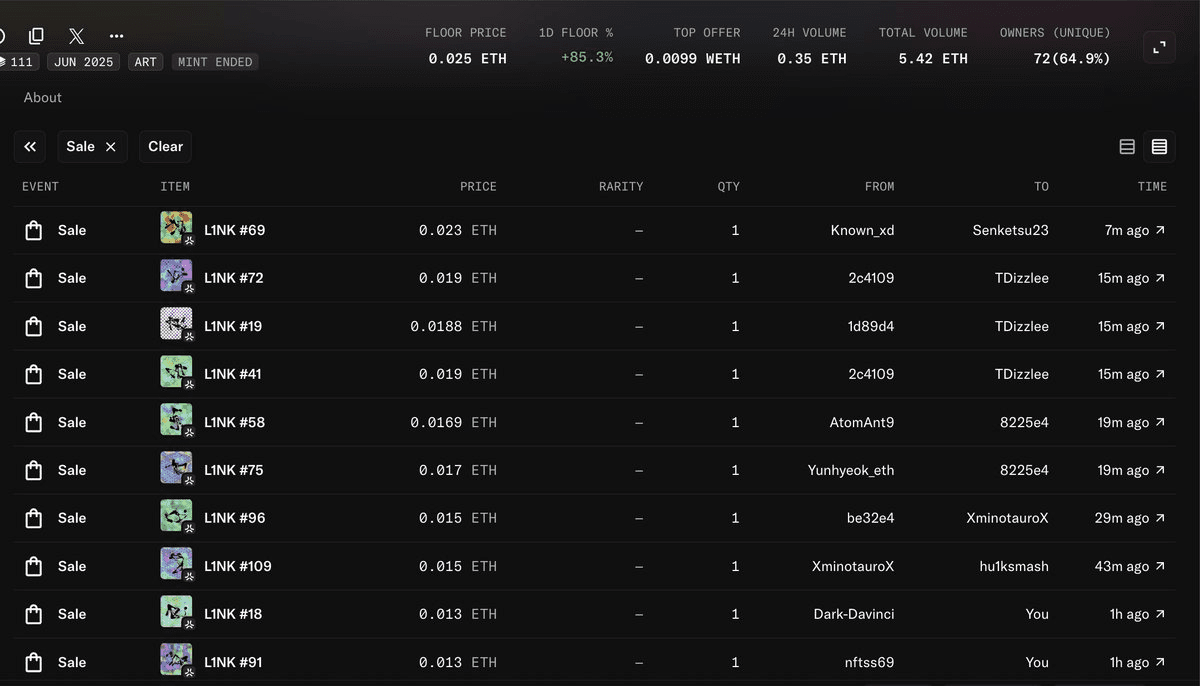Open the three-dot more options menu
The image size is (1200, 686).
click(116, 36)
